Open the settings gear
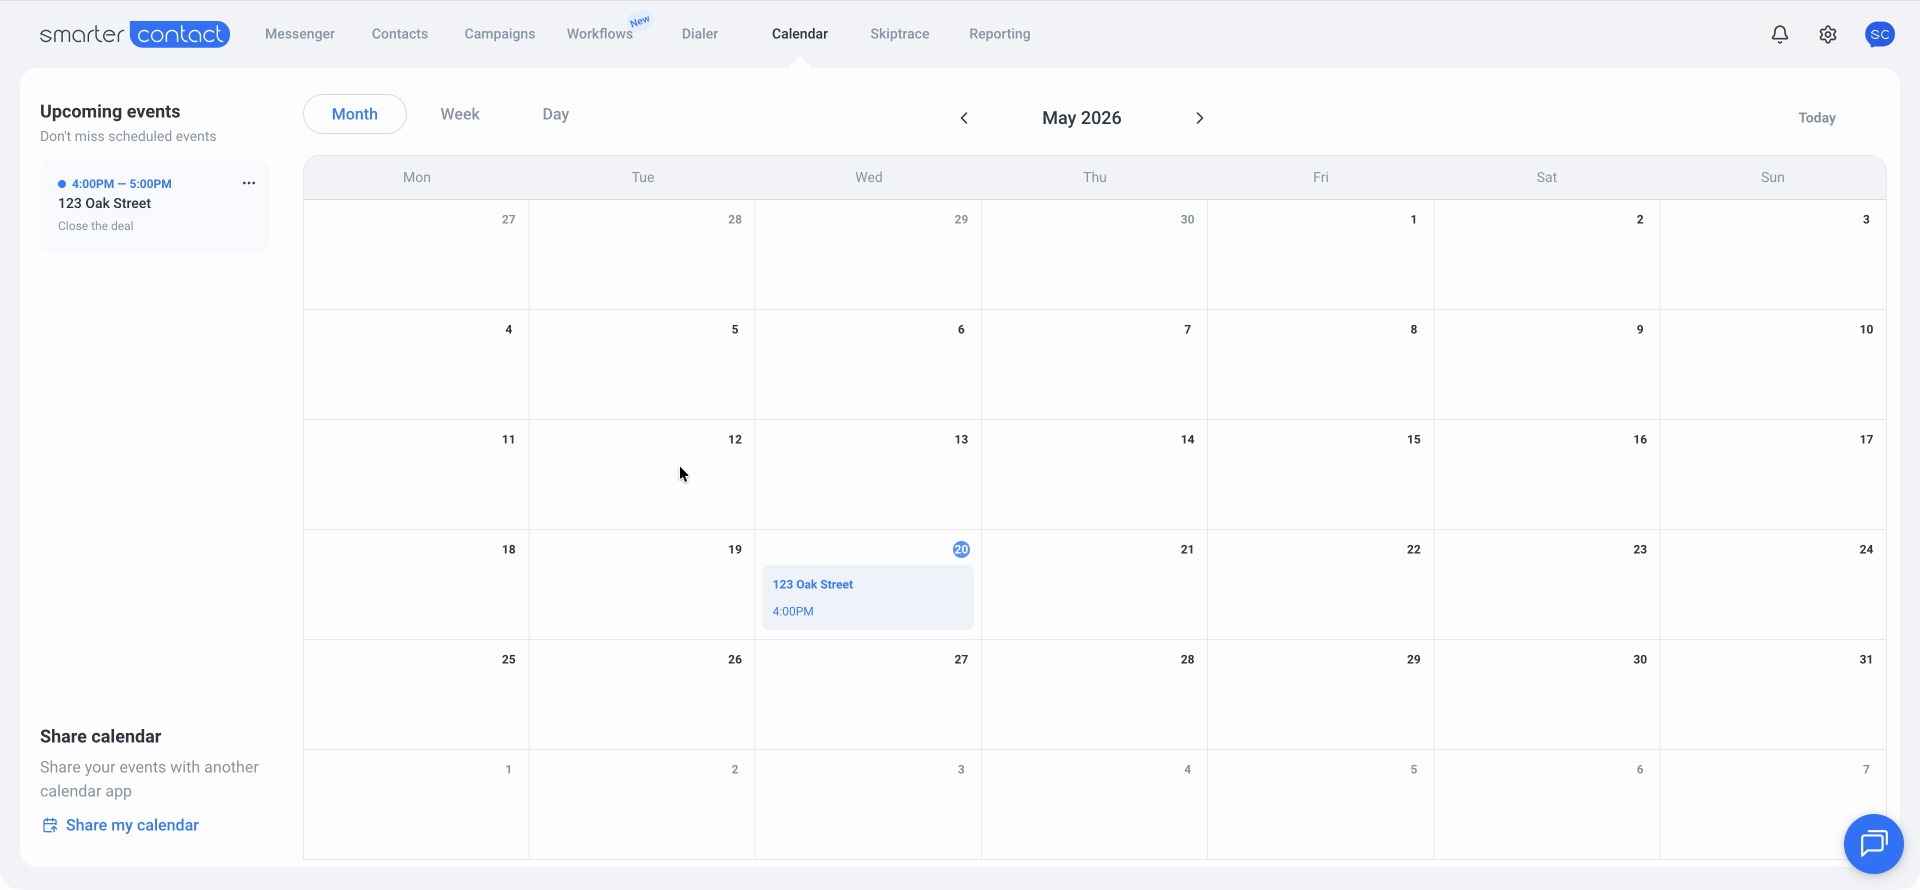1920x890 pixels. coord(1828,34)
